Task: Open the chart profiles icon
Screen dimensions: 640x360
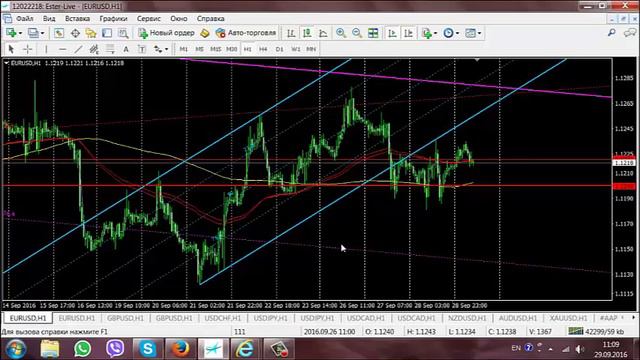Action: [33, 33]
